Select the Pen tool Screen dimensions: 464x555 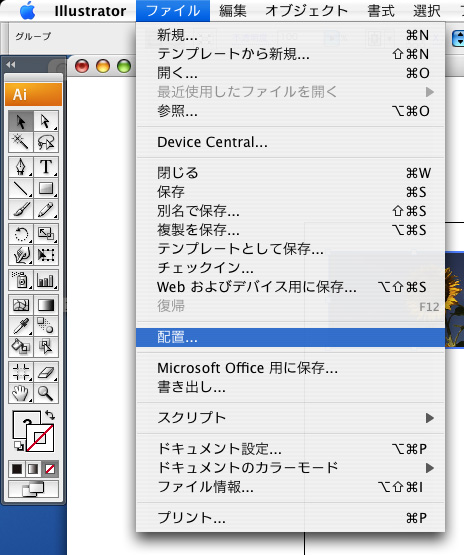21,167
